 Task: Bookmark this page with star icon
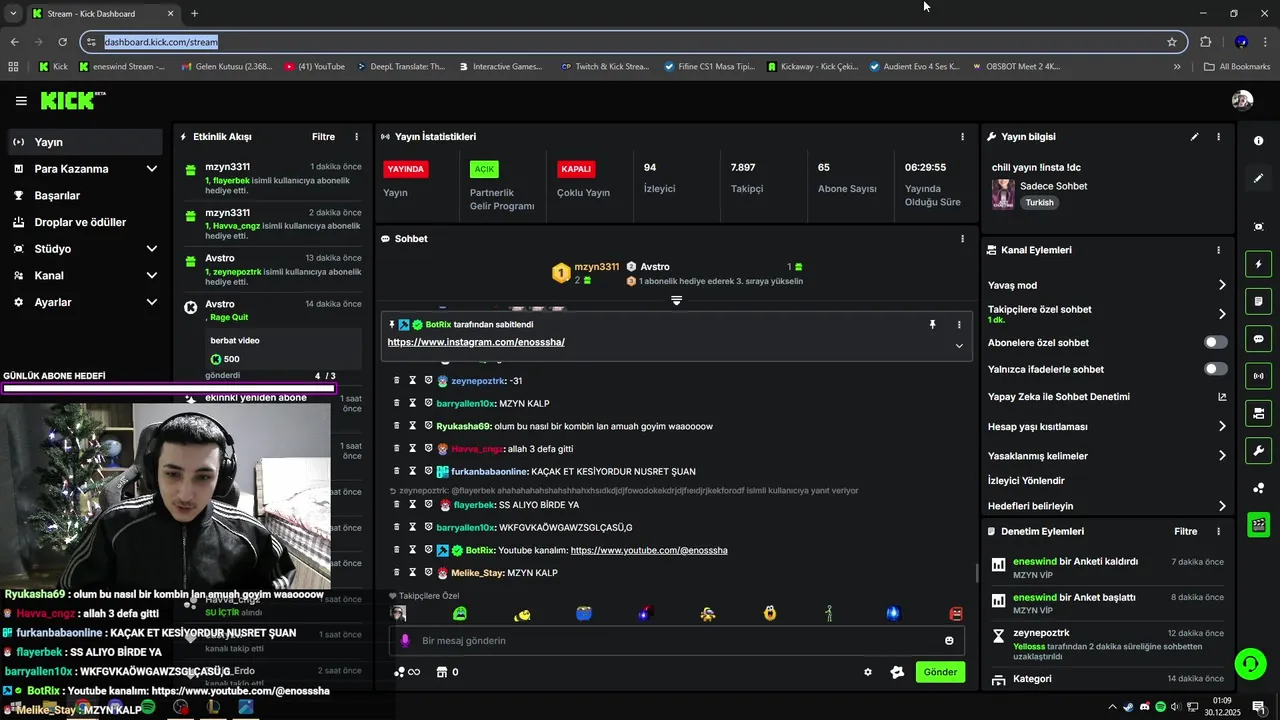1172,42
